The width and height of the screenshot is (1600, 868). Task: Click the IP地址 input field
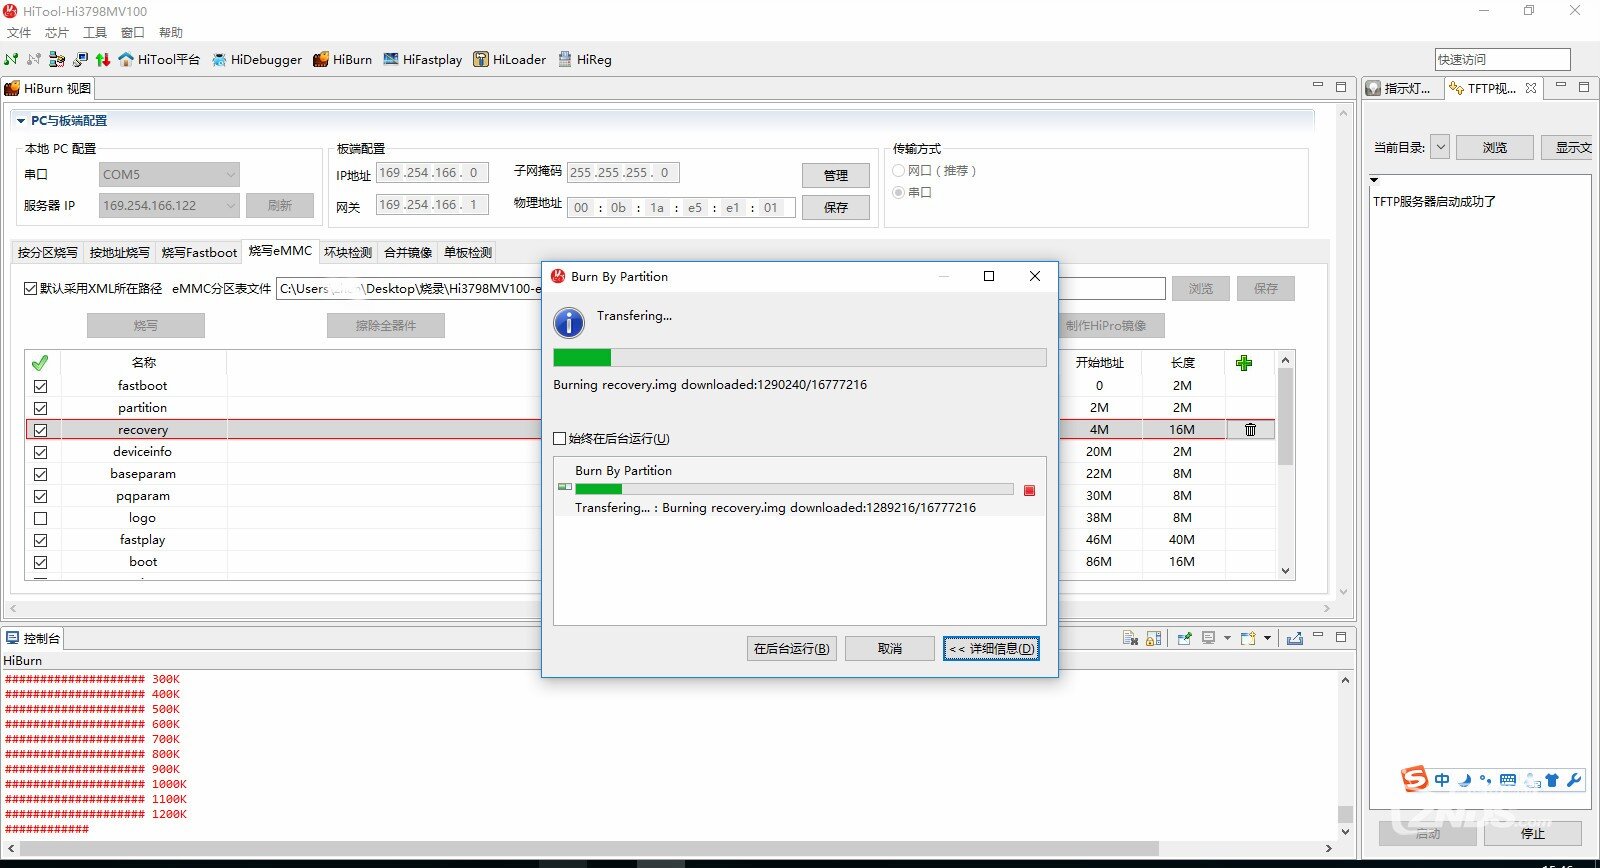pos(433,173)
